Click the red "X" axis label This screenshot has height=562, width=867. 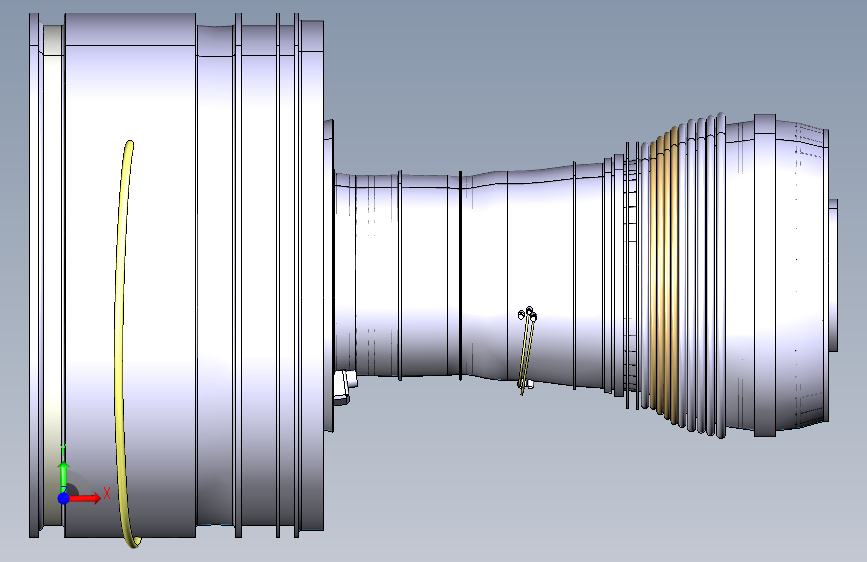[107, 493]
